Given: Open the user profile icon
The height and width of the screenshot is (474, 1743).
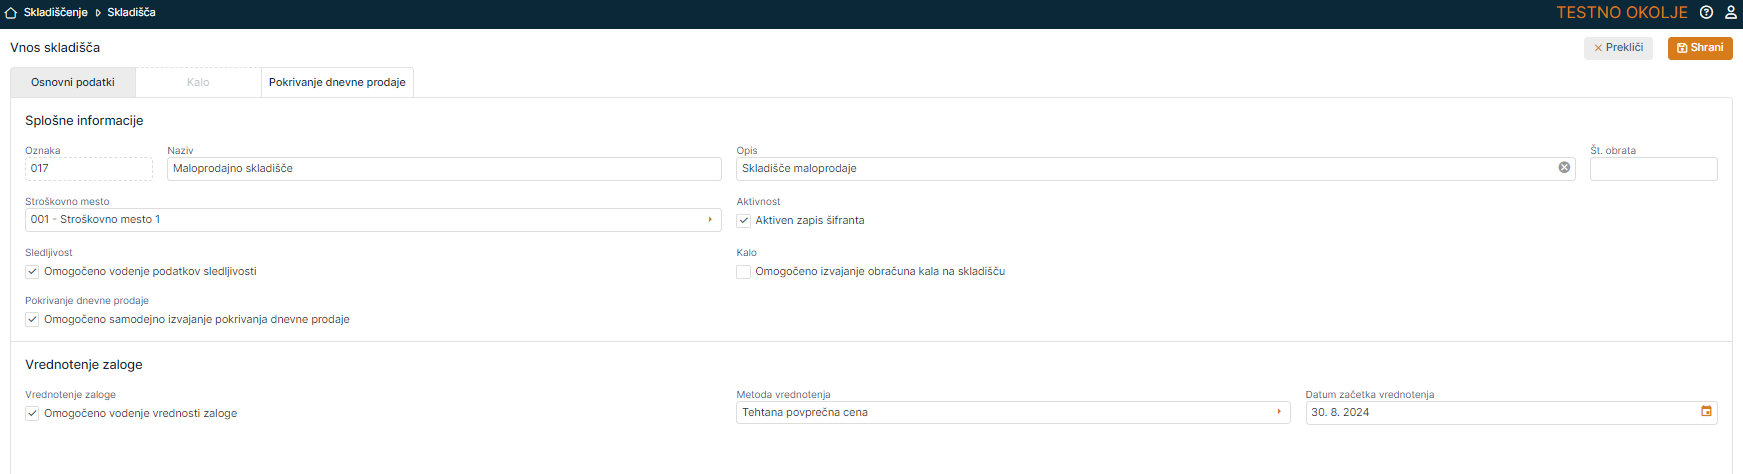Looking at the screenshot, I should coord(1730,13).
